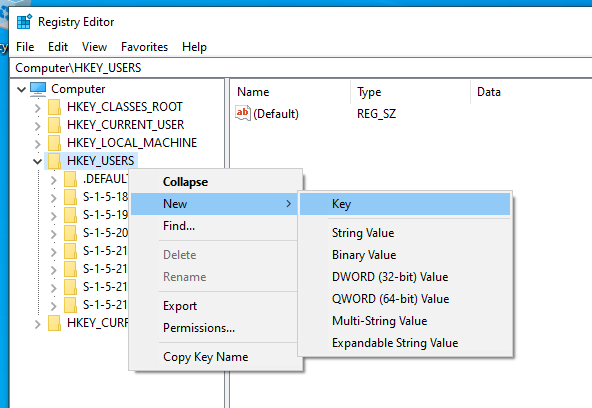The image size is (592, 408).
Task: Click the Registry Editor app icon
Action: (x=24, y=22)
